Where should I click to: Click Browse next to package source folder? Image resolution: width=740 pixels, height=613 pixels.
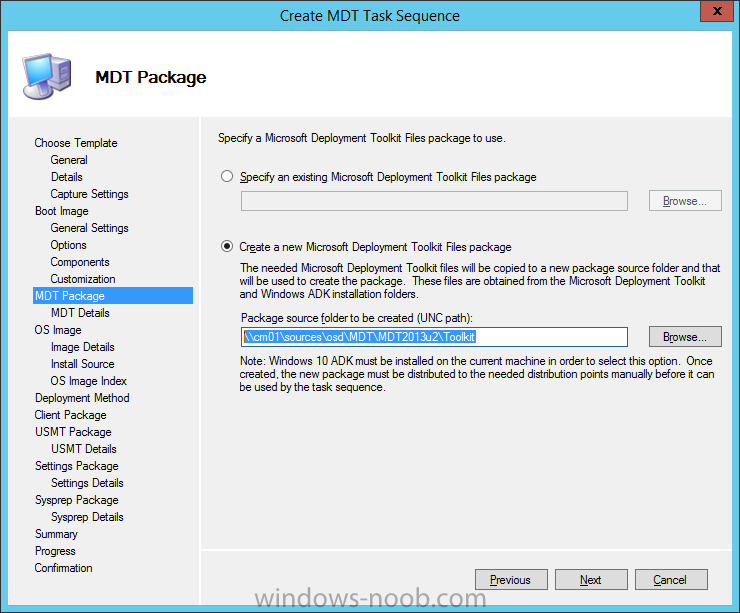tap(685, 336)
